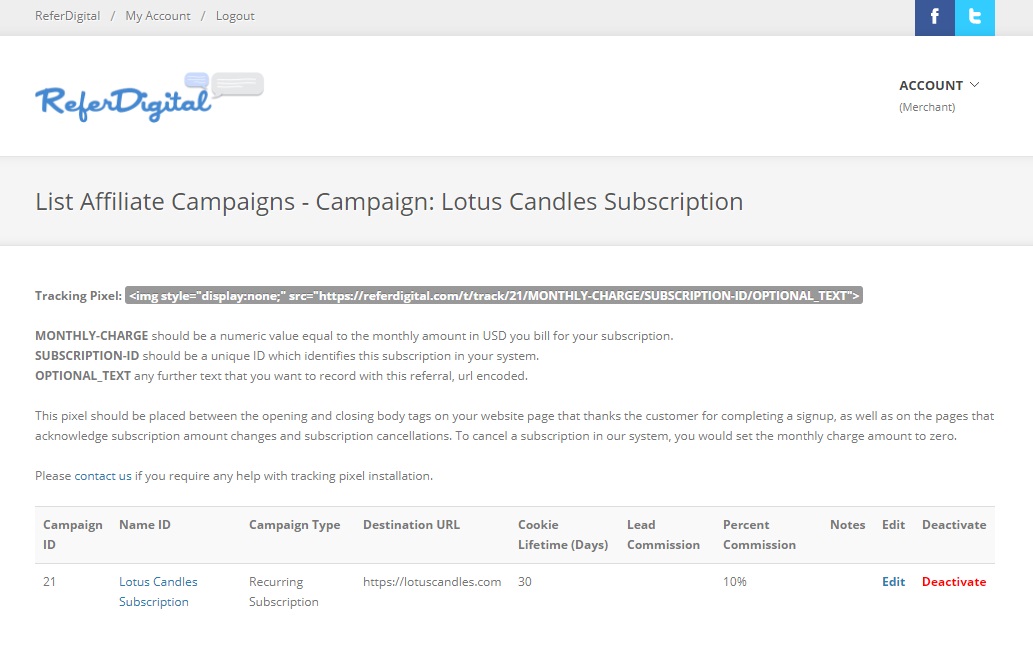This screenshot has height=660, width=1033.
Task: Click the Notes column header
Action: coord(847,525)
